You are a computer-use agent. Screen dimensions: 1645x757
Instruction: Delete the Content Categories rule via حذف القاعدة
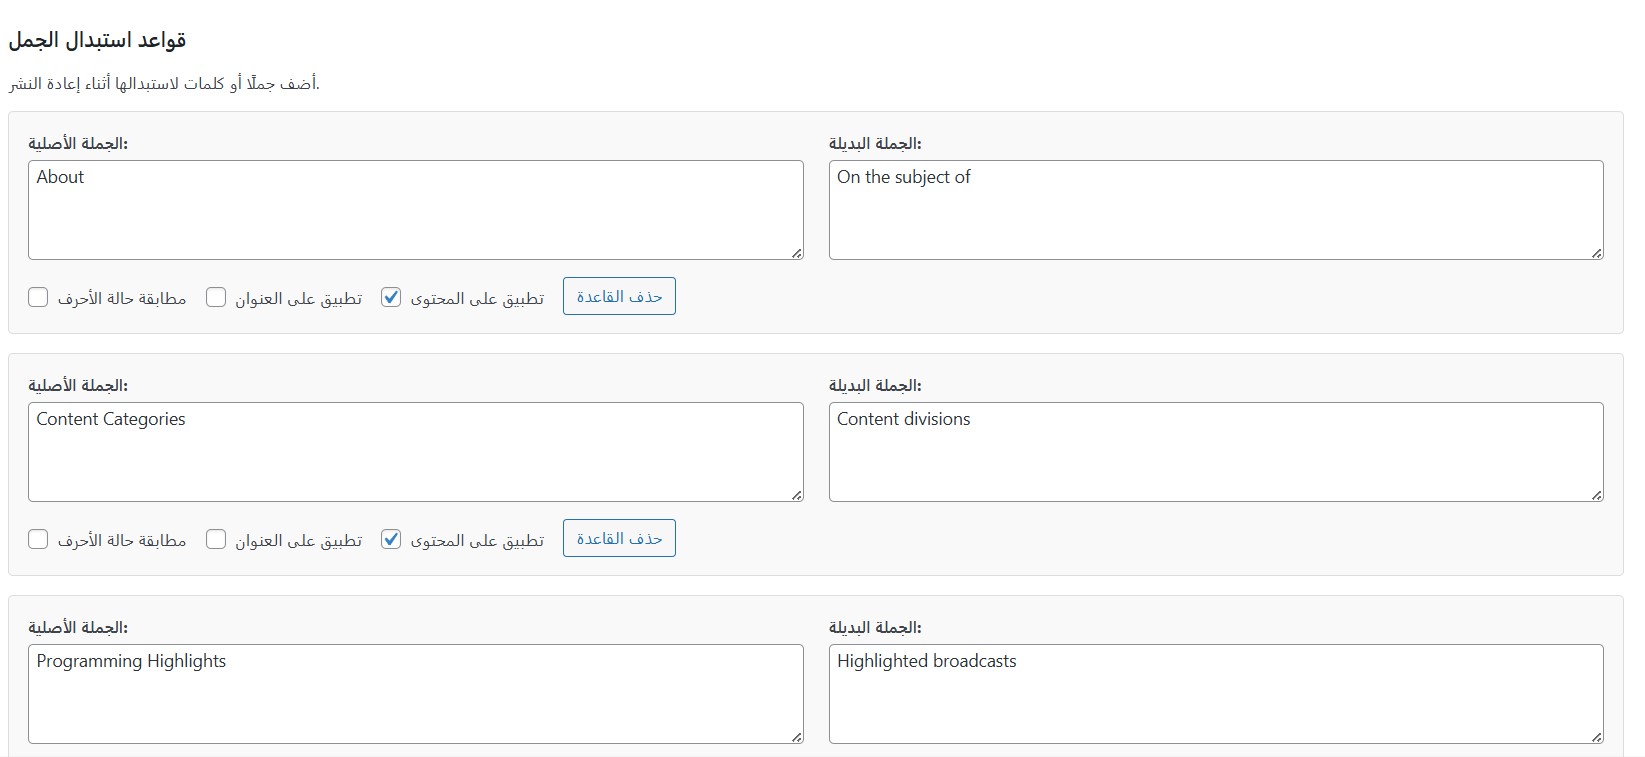tap(619, 538)
